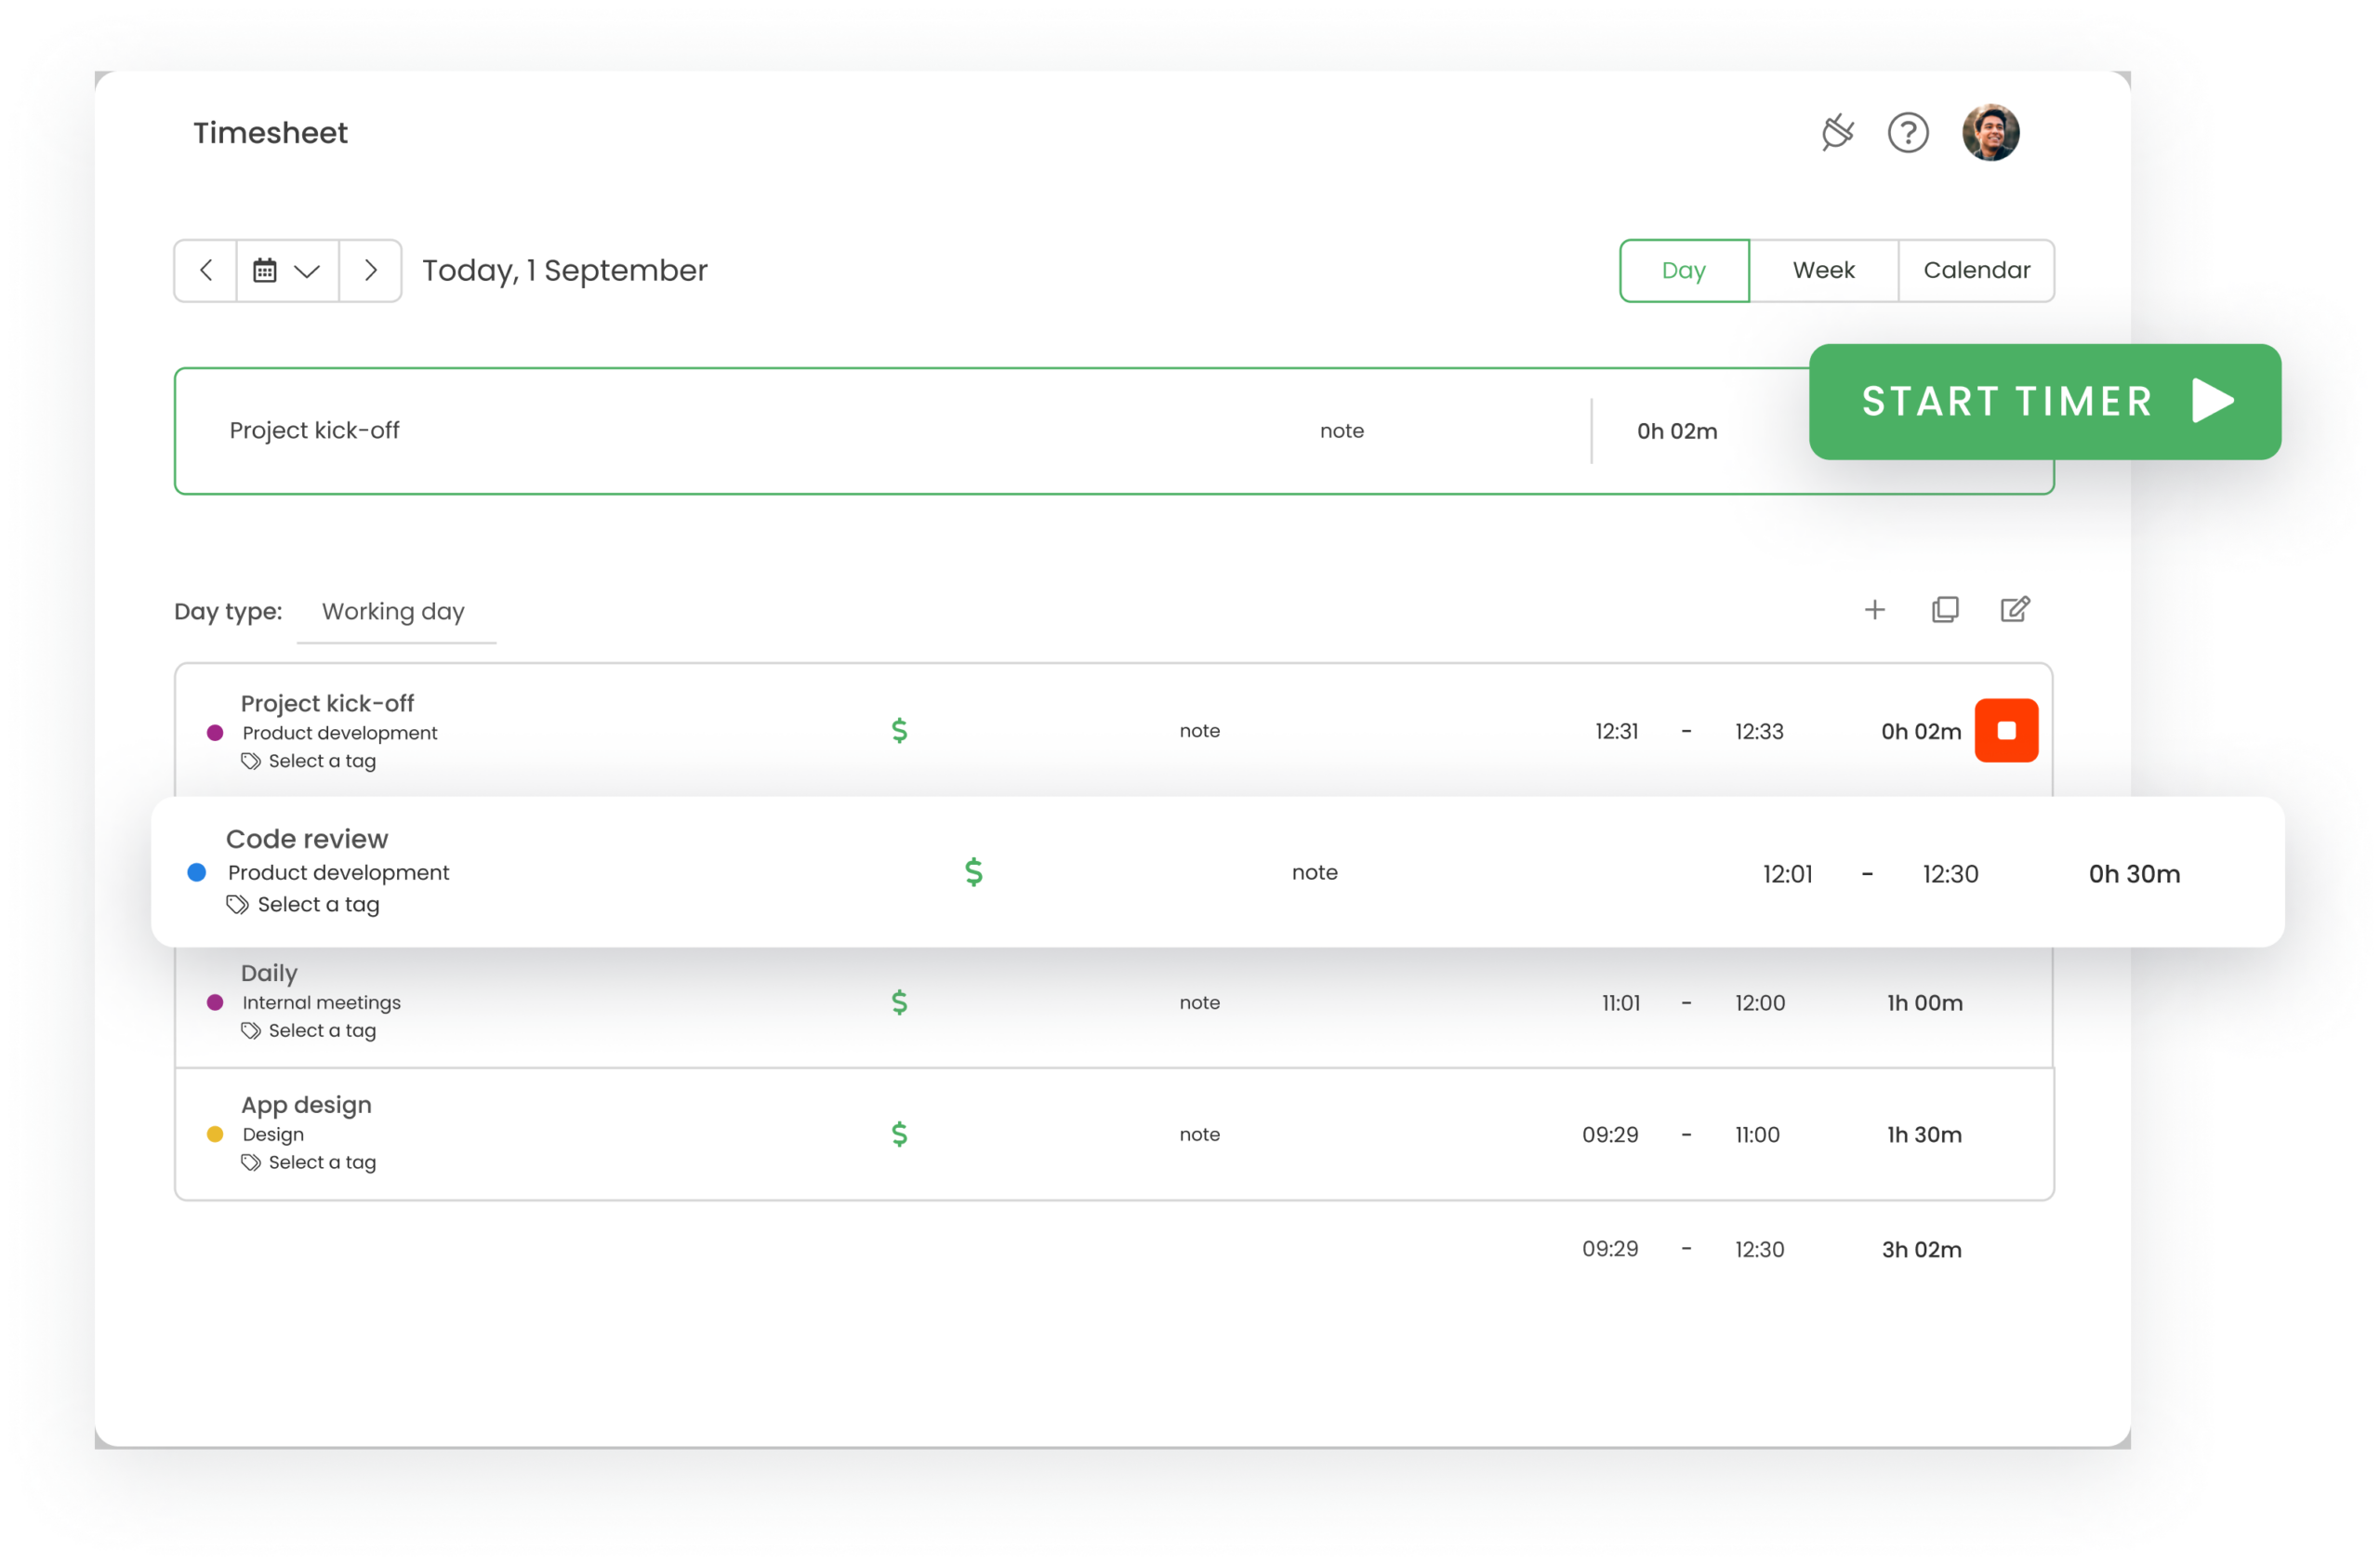Toggle the billable dollar on Project kick-off

[x=899, y=731]
